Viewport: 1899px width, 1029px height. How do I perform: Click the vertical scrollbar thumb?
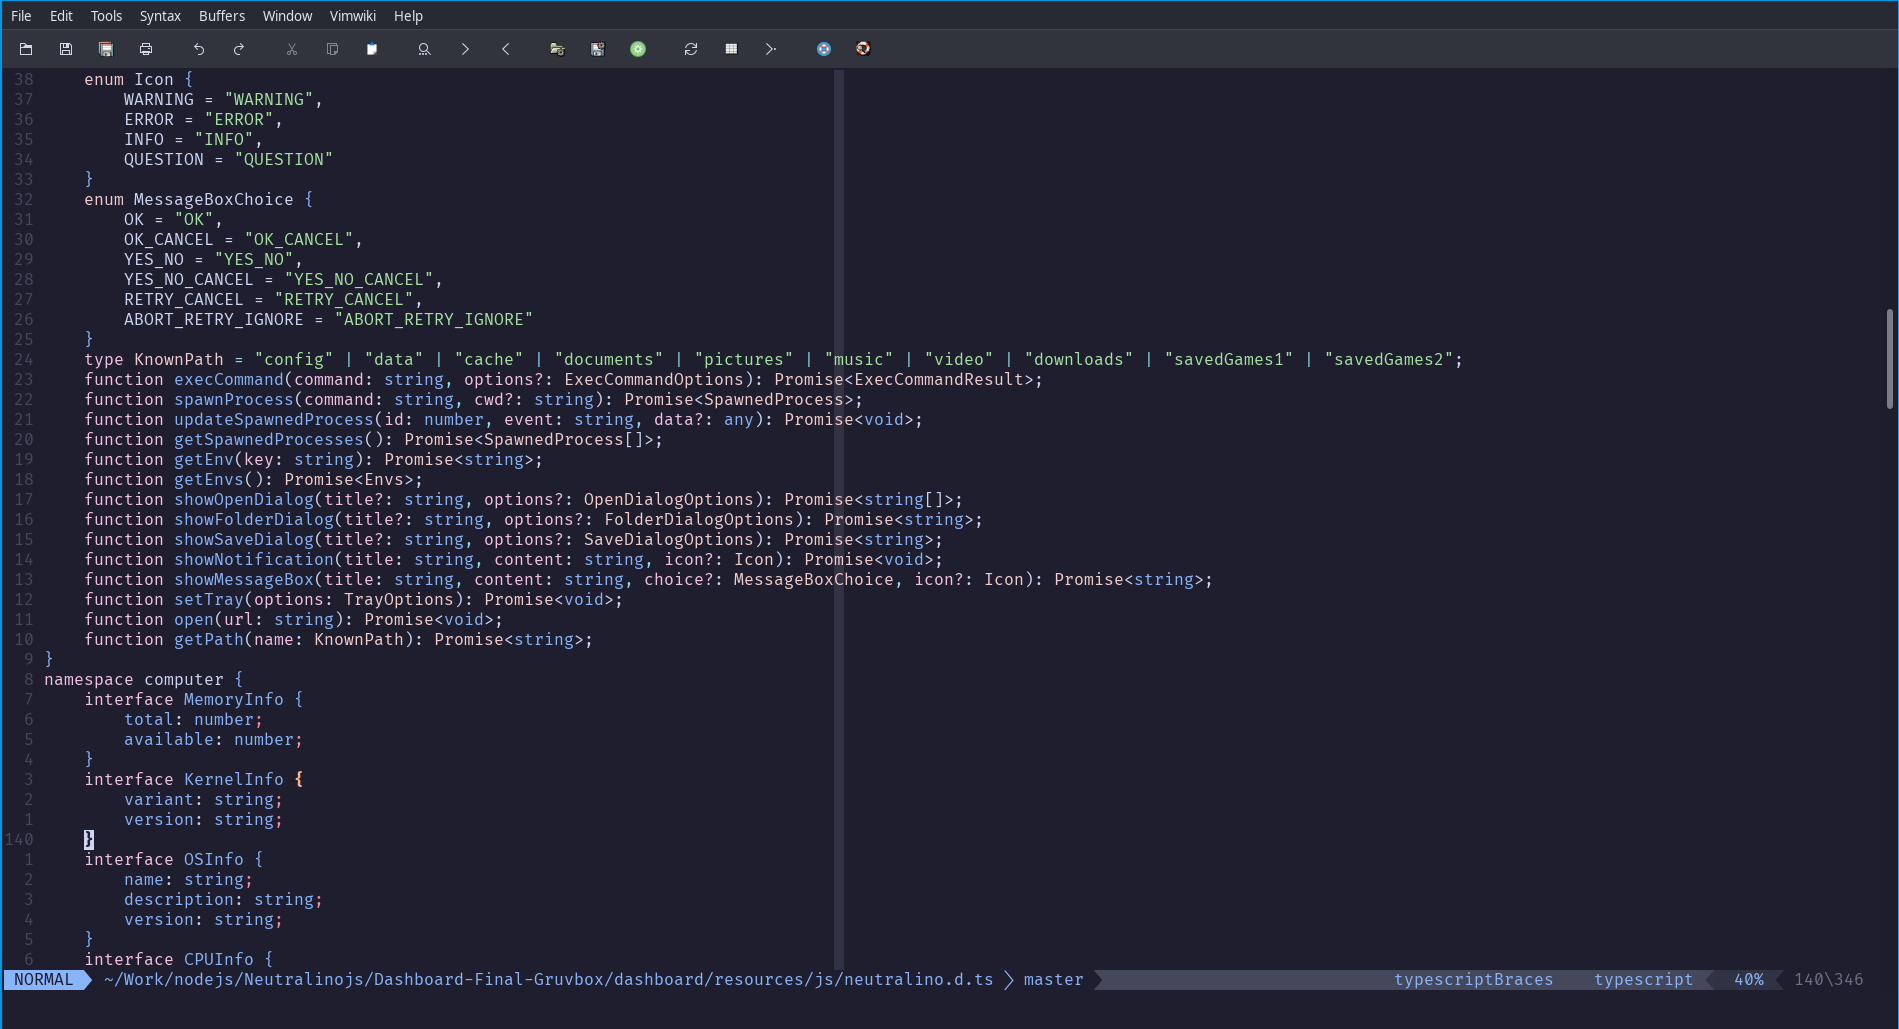(x=1889, y=359)
